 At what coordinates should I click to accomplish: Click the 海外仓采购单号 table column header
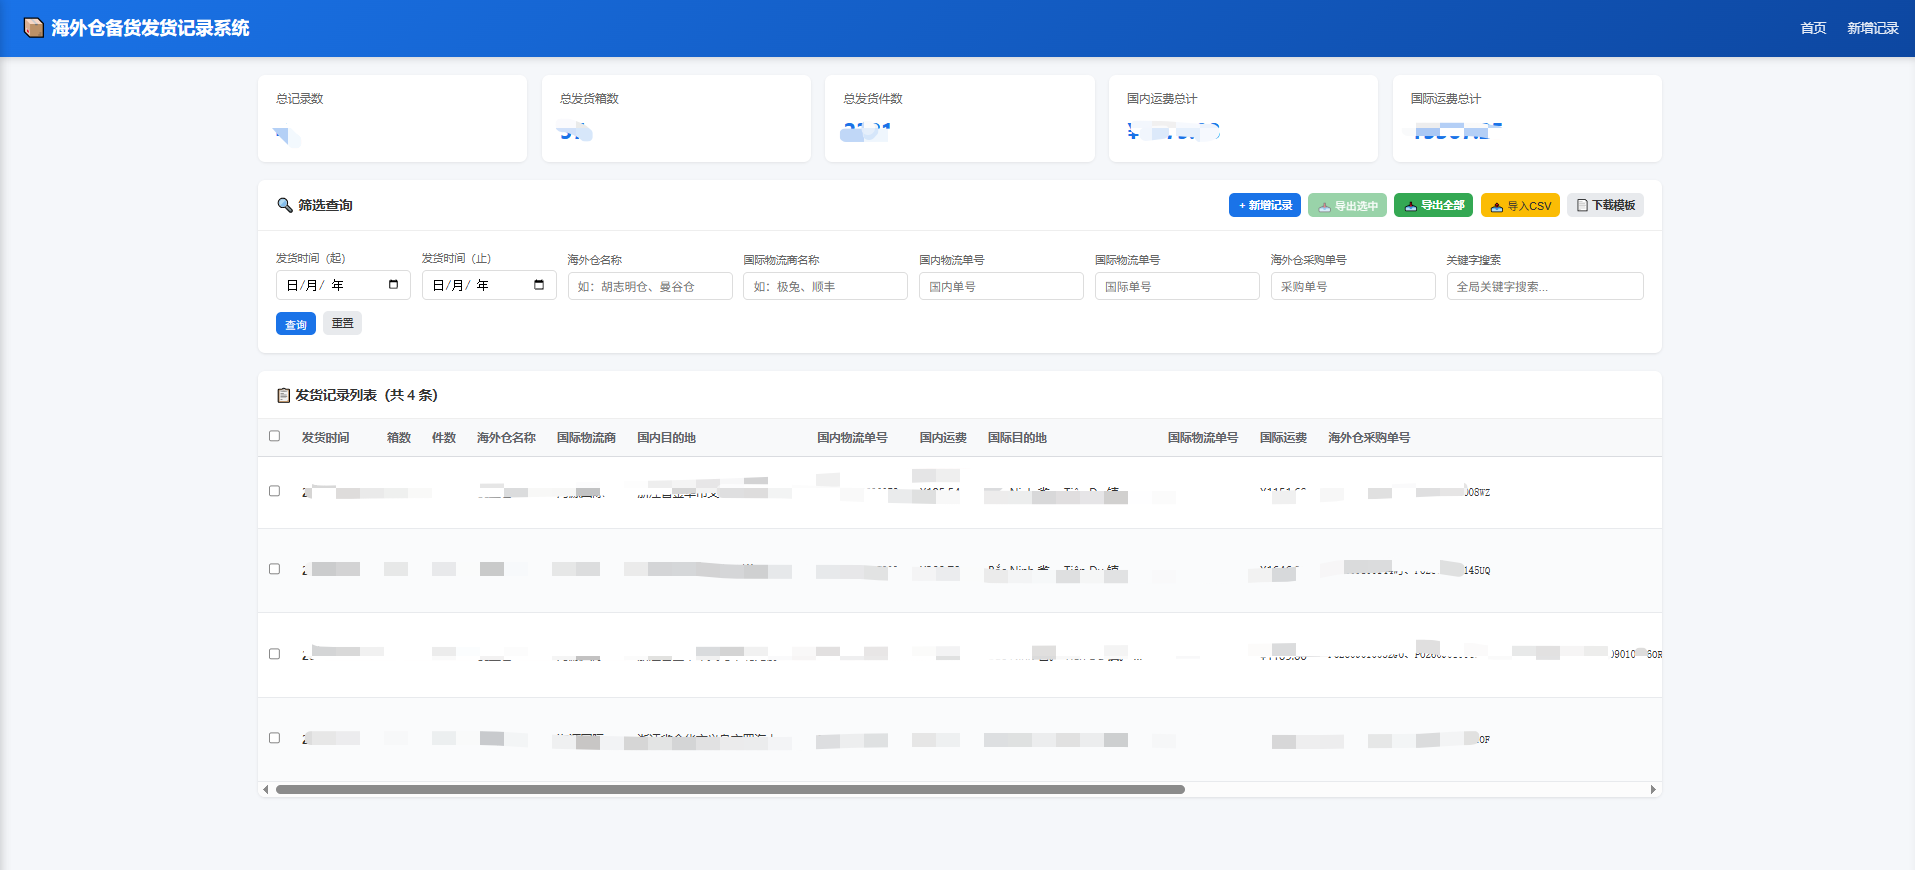coord(1369,438)
